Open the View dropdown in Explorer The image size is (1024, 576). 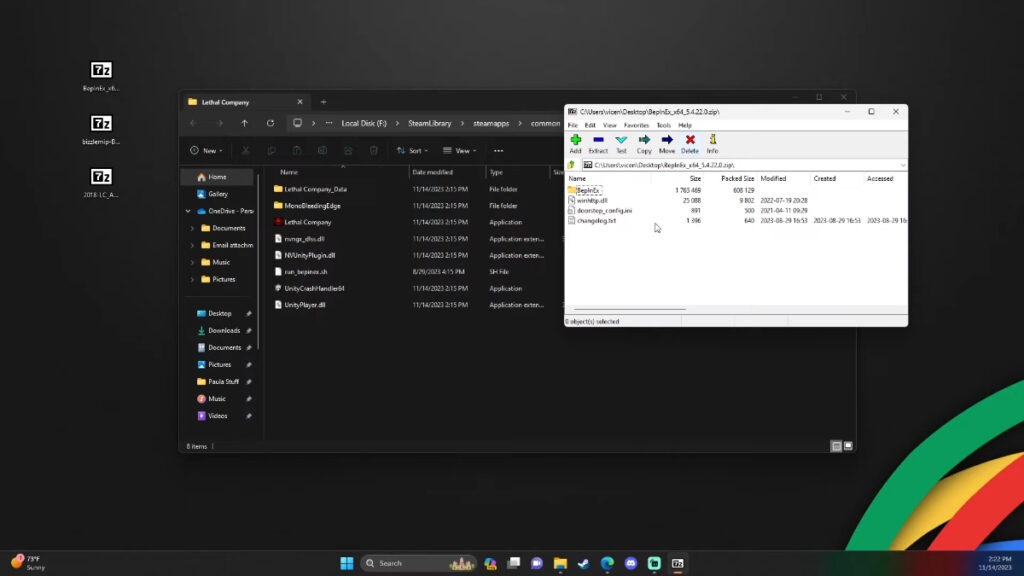coord(461,151)
